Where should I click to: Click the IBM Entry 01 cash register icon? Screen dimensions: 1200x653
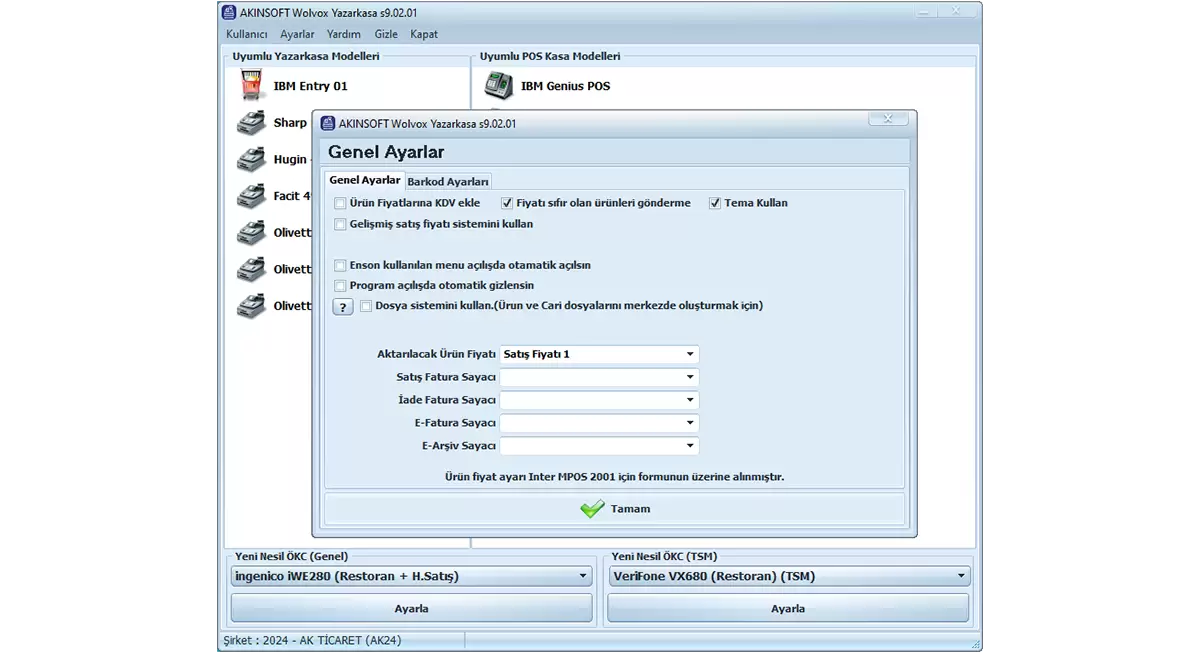coord(250,86)
